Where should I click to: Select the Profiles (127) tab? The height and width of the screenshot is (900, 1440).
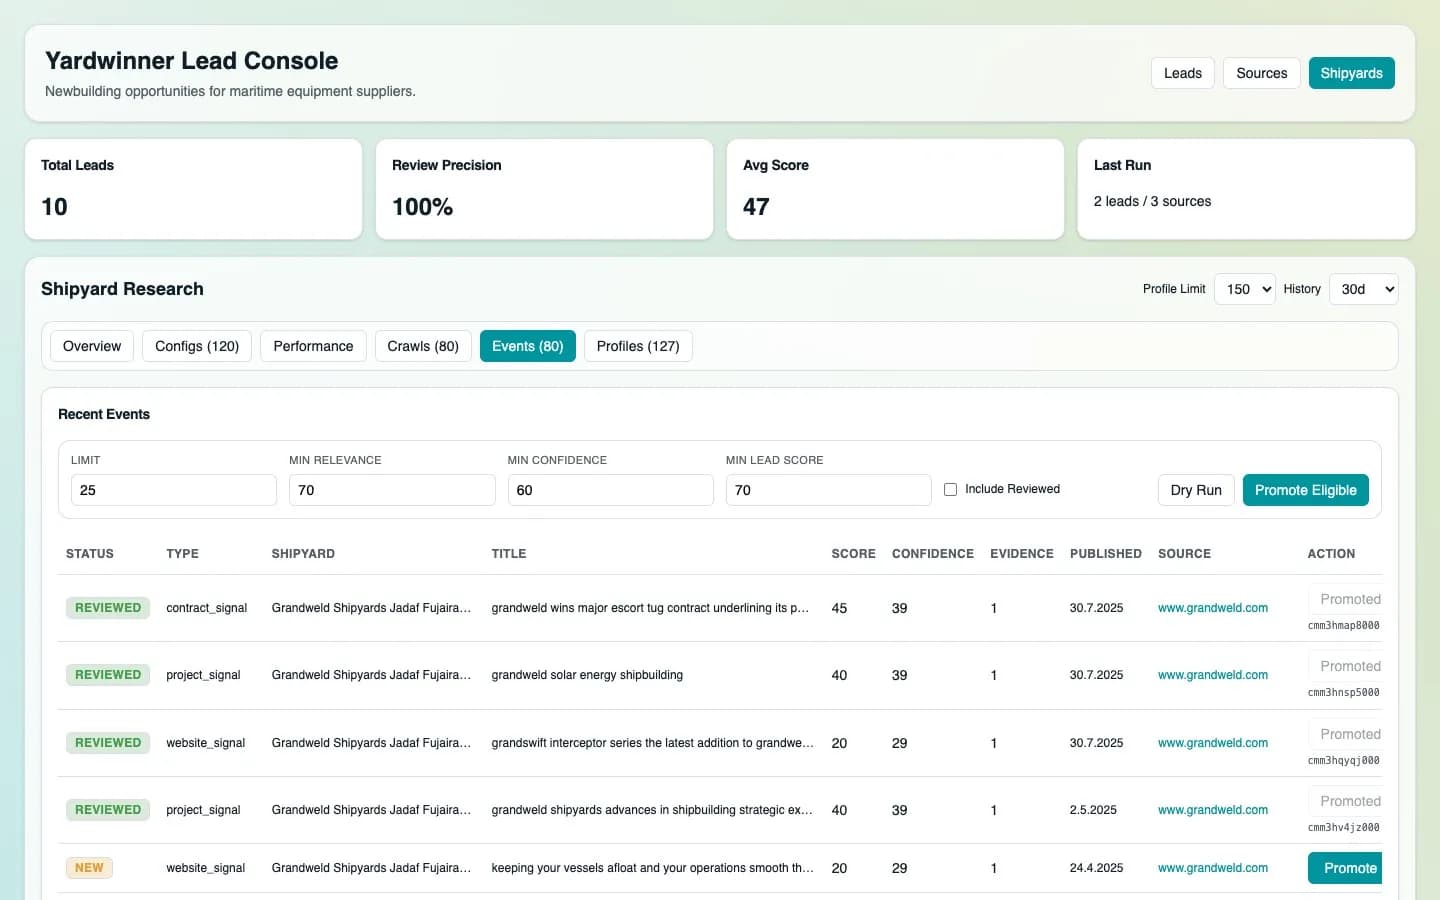pos(638,346)
